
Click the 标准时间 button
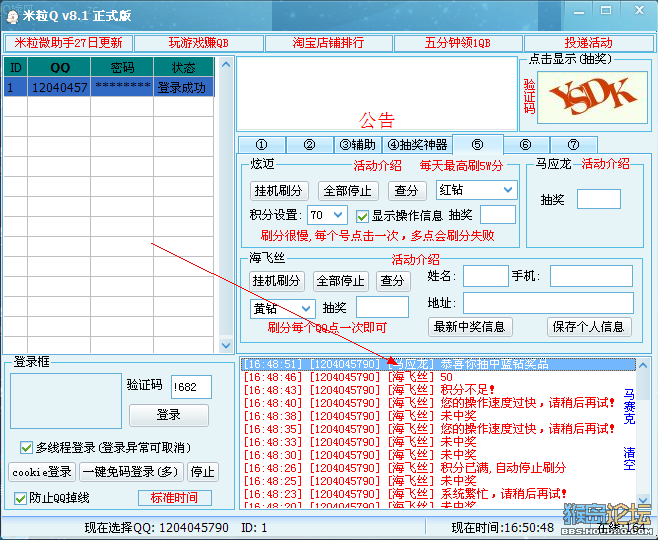[x=175, y=498]
